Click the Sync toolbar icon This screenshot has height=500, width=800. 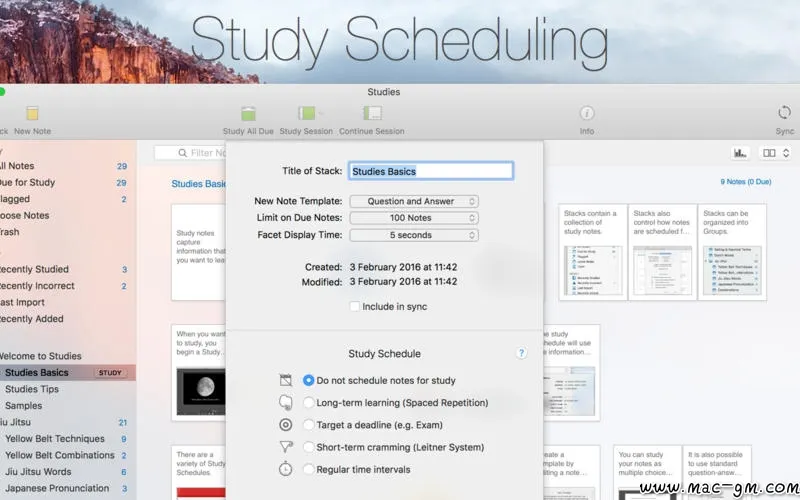coord(784,112)
